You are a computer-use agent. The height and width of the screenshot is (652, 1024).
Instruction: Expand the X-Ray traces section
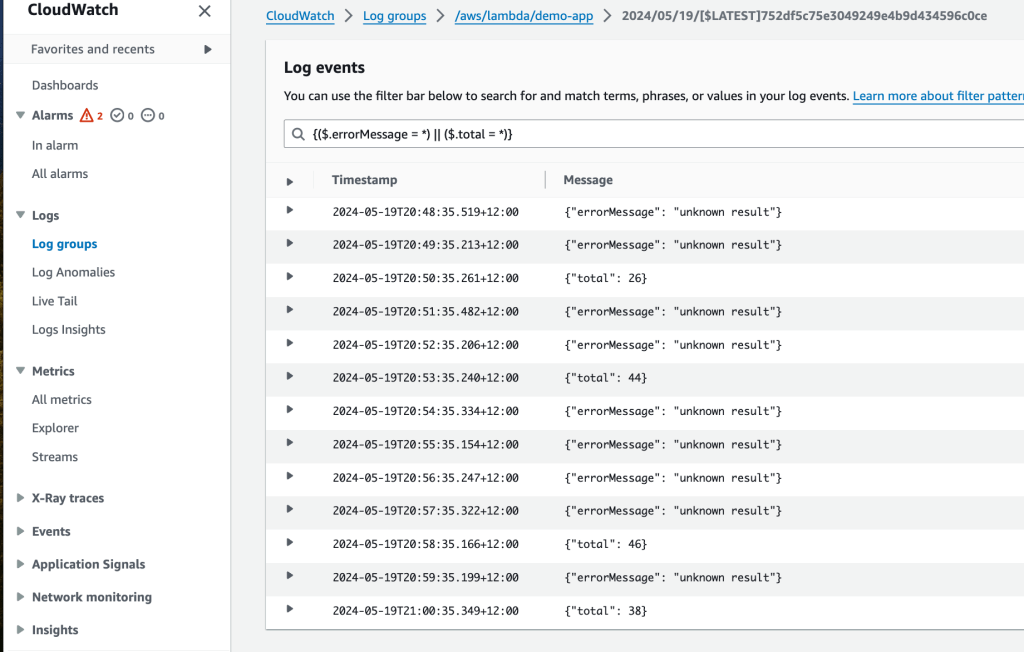pyautogui.click(x=21, y=498)
